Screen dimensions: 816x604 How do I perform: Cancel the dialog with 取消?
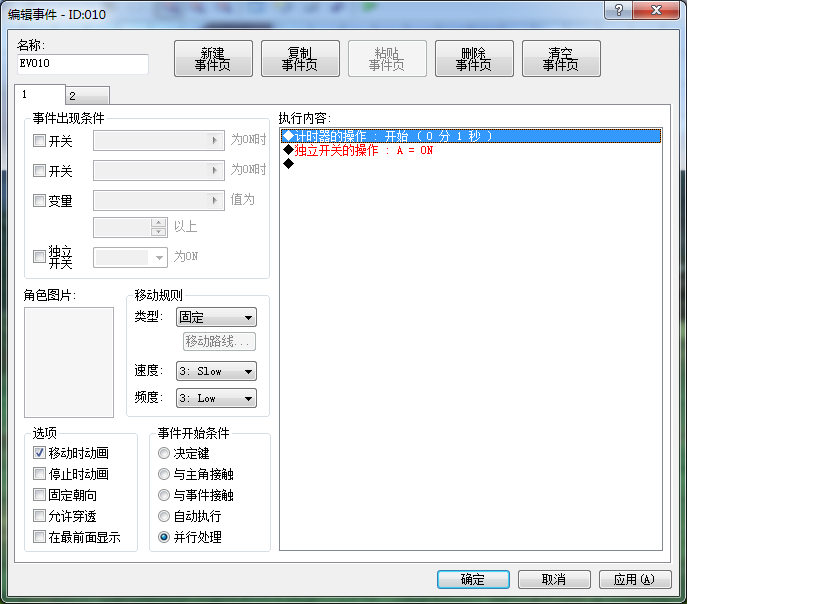[x=554, y=579]
